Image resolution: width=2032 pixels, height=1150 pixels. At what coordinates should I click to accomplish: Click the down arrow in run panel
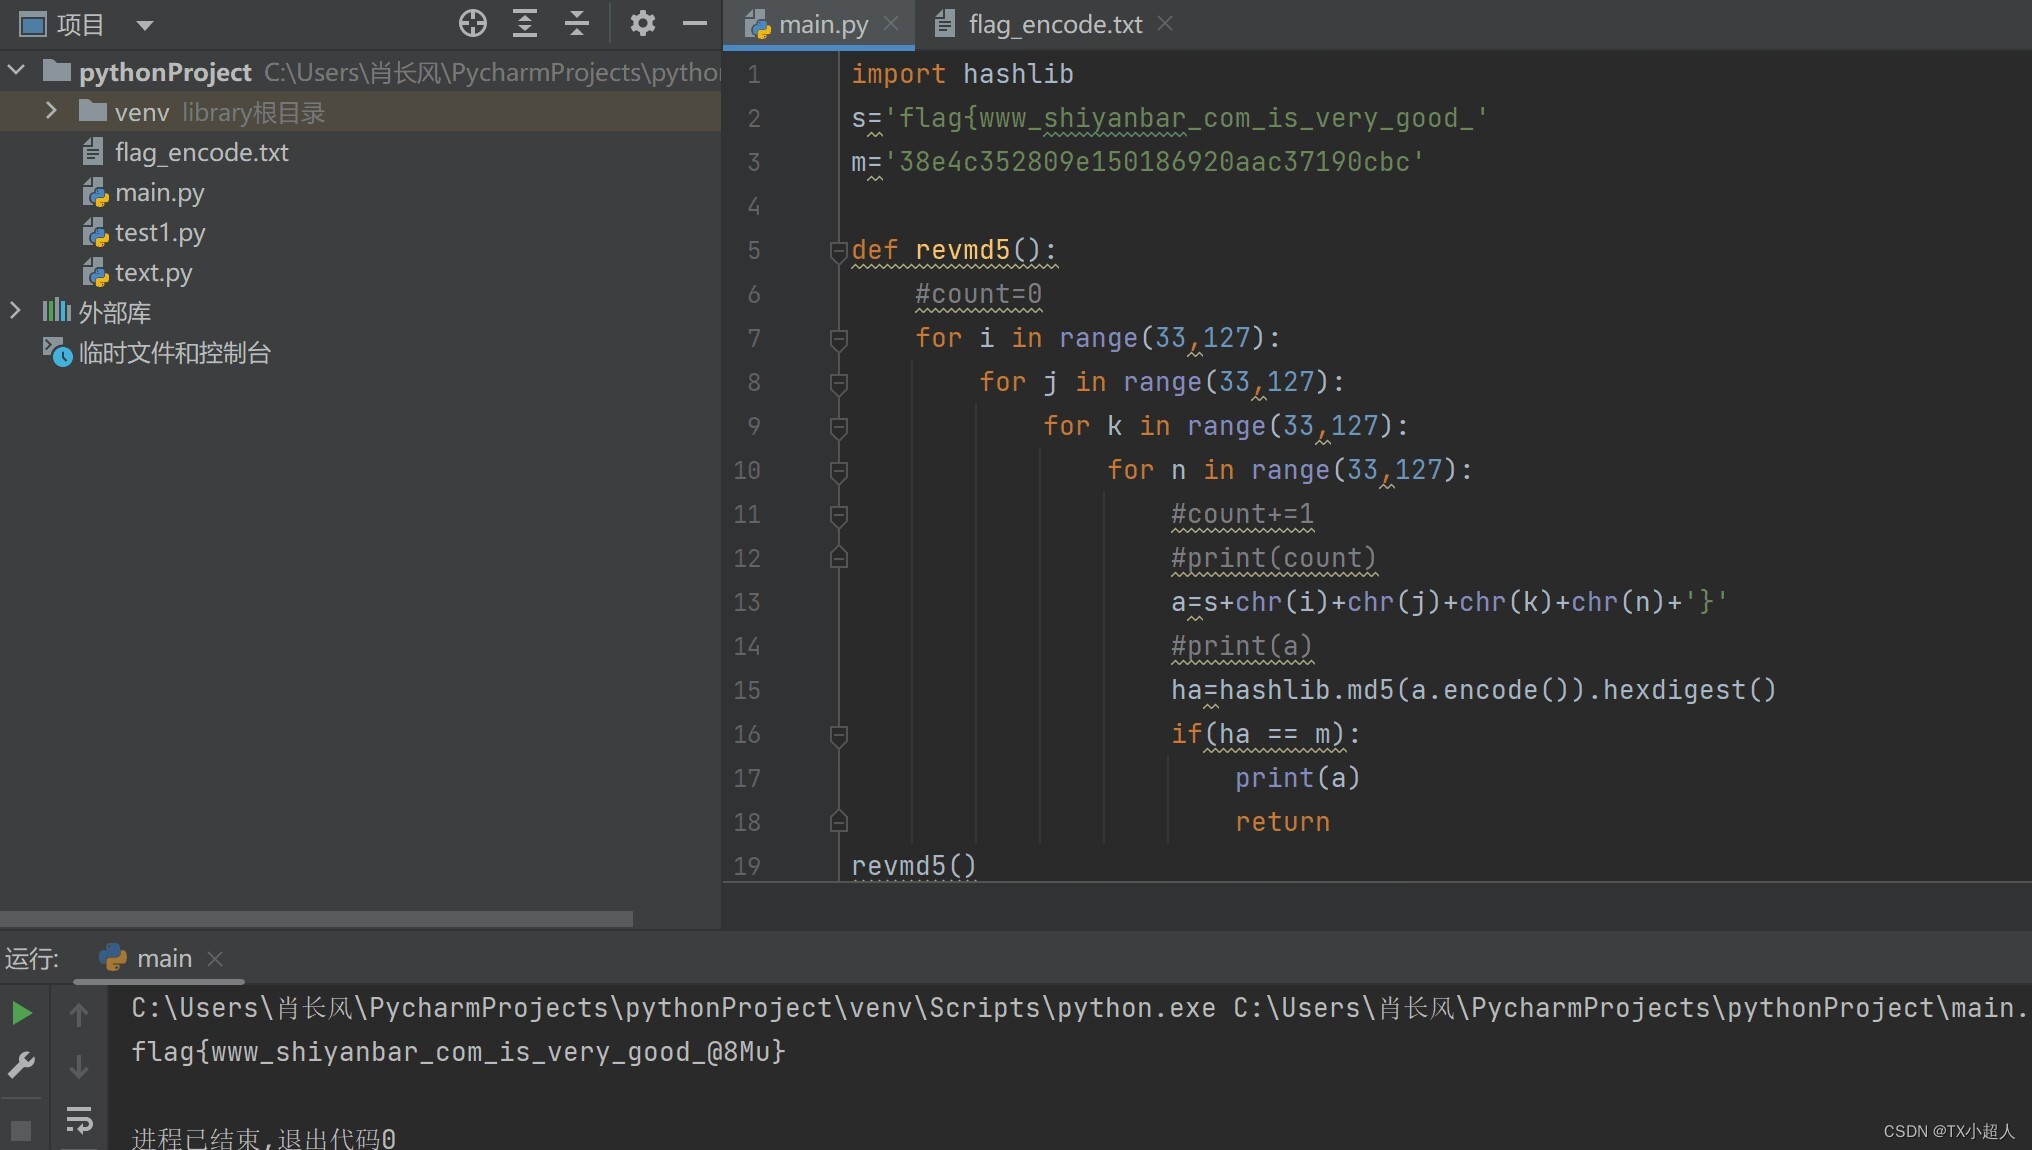point(79,1067)
